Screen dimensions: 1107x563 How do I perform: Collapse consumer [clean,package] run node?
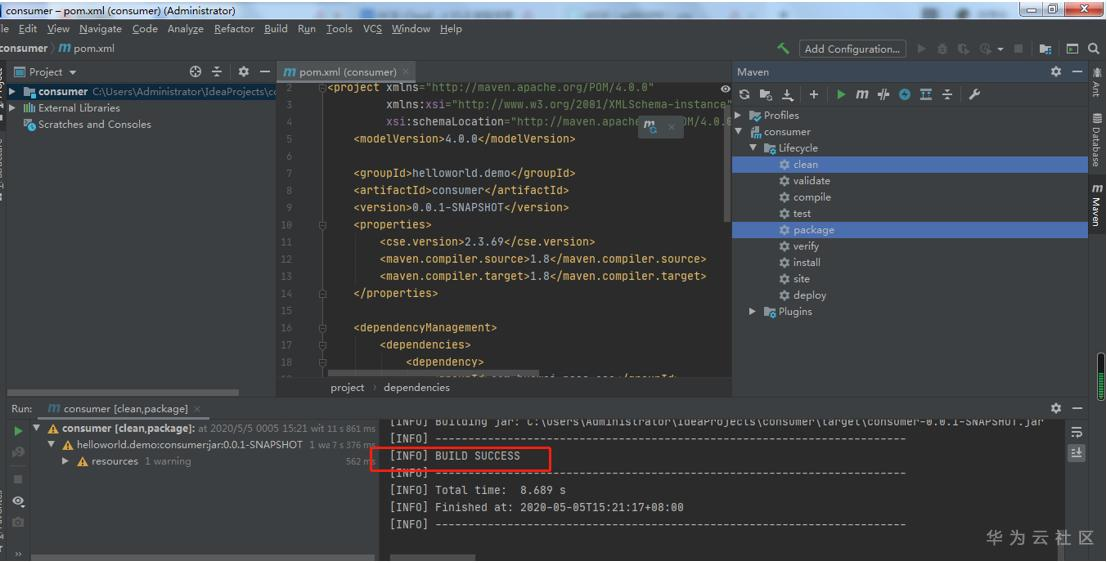point(37,428)
